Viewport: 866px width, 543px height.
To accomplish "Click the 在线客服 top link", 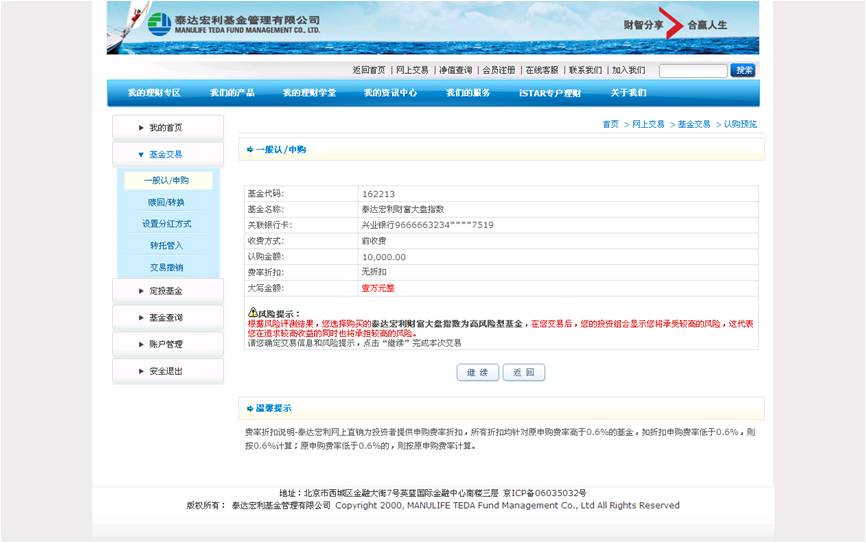I will click(x=542, y=70).
